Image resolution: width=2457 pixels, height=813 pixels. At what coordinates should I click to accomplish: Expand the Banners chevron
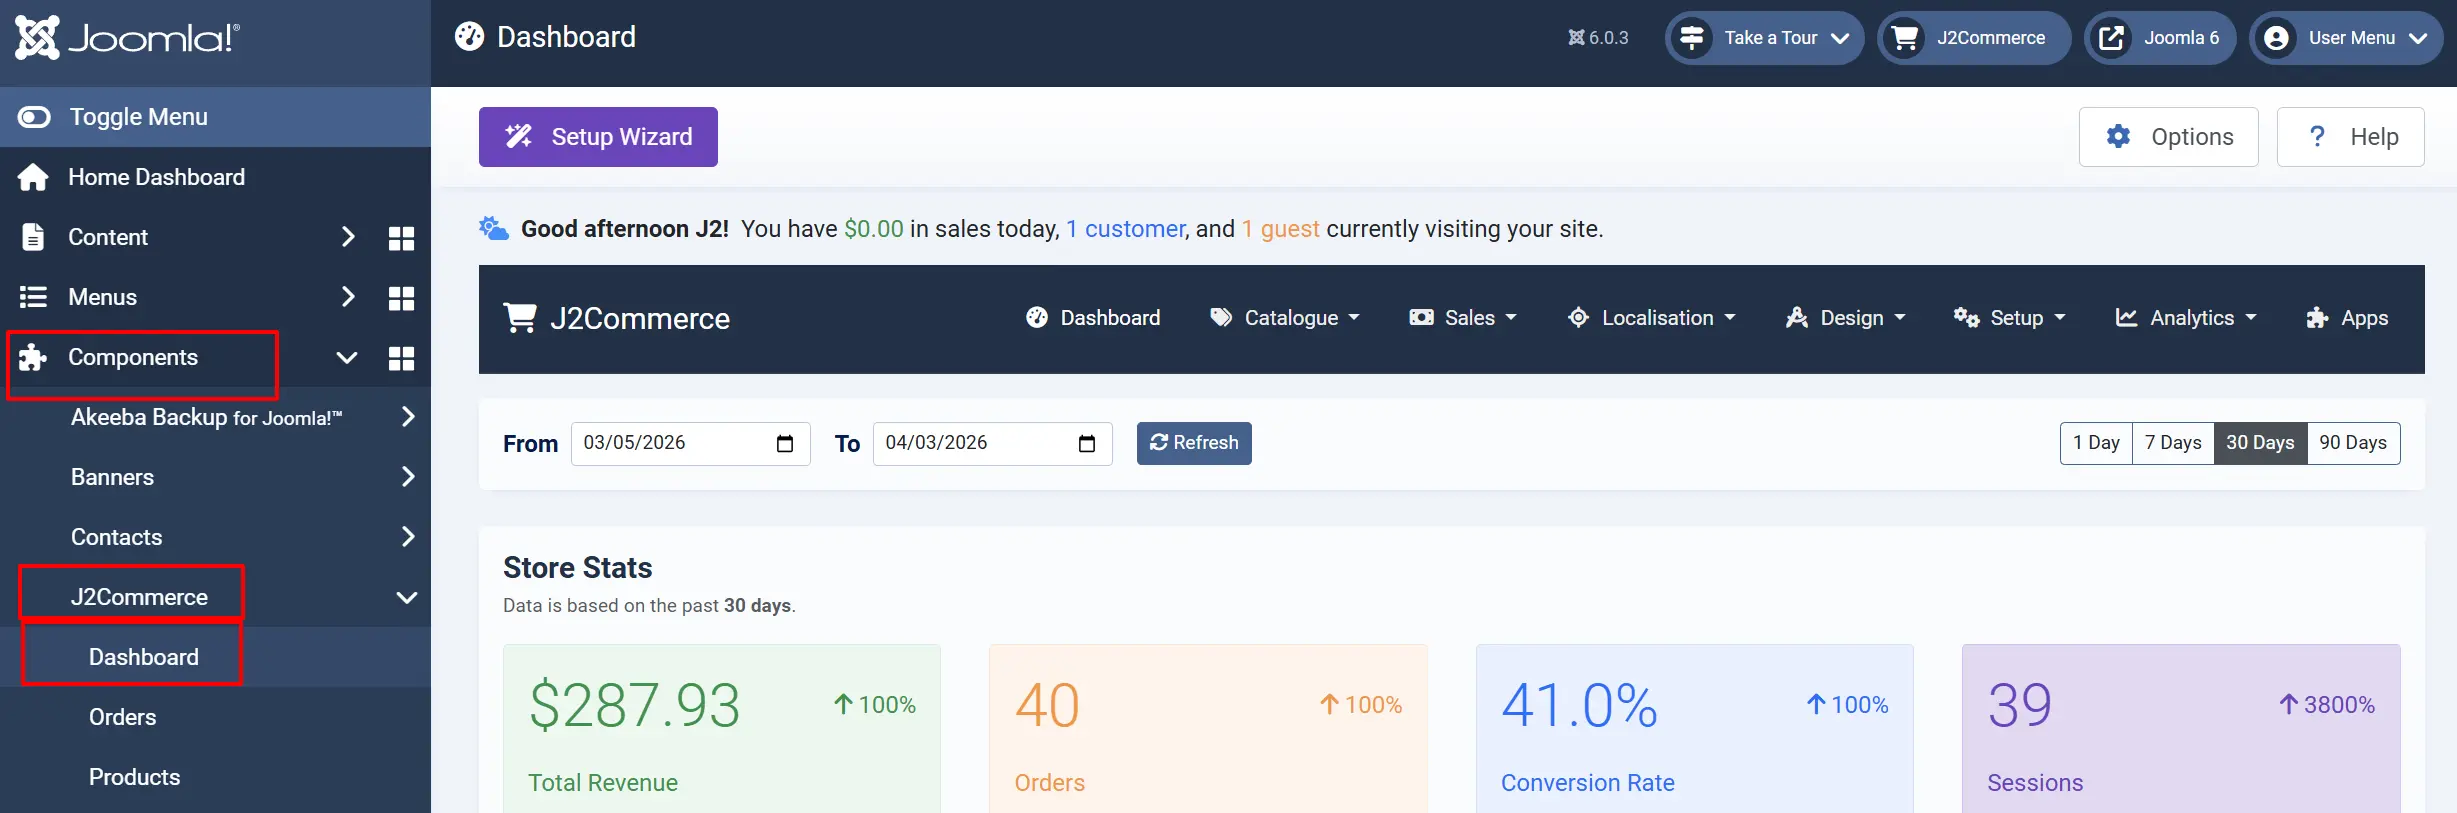click(407, 477)
